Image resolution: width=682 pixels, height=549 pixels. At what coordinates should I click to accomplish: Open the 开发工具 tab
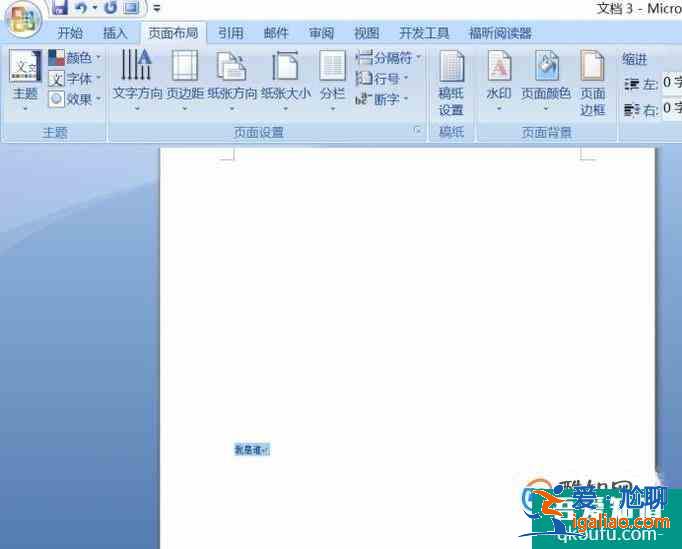point(424,33)
